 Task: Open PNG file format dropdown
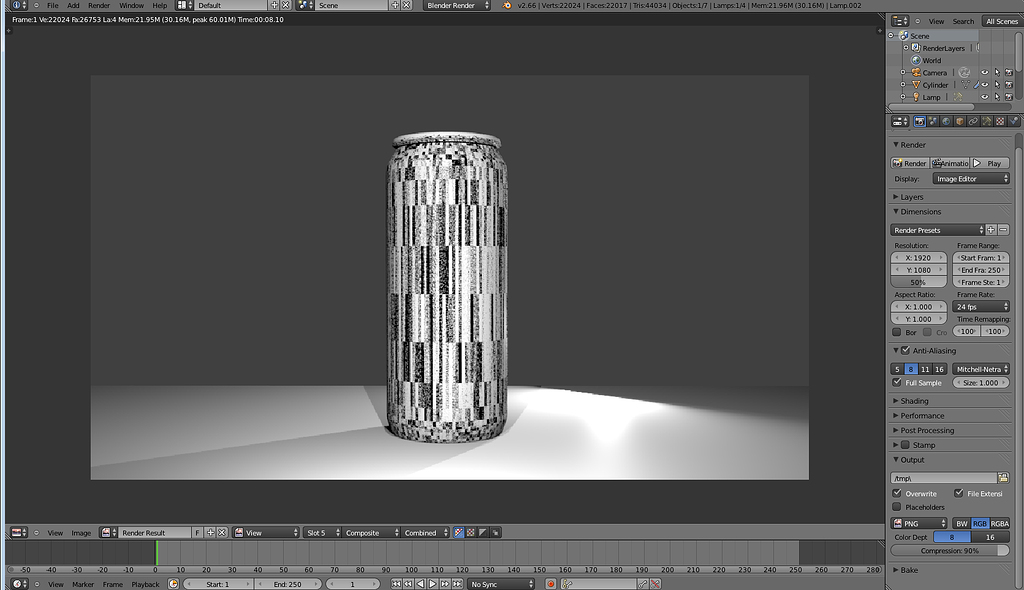click(x=919, y=523)
